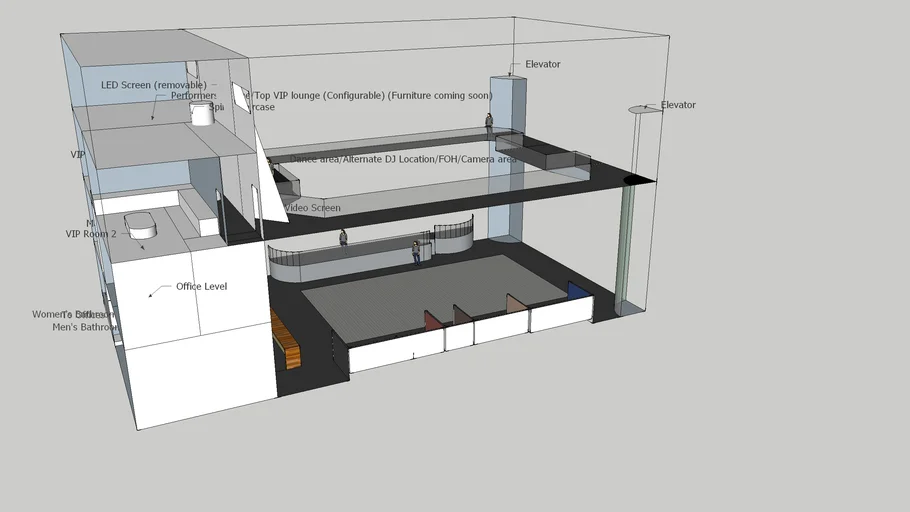910x512 pixels.
Task: Select the "Video Screen" annotation
Action: 312,208
